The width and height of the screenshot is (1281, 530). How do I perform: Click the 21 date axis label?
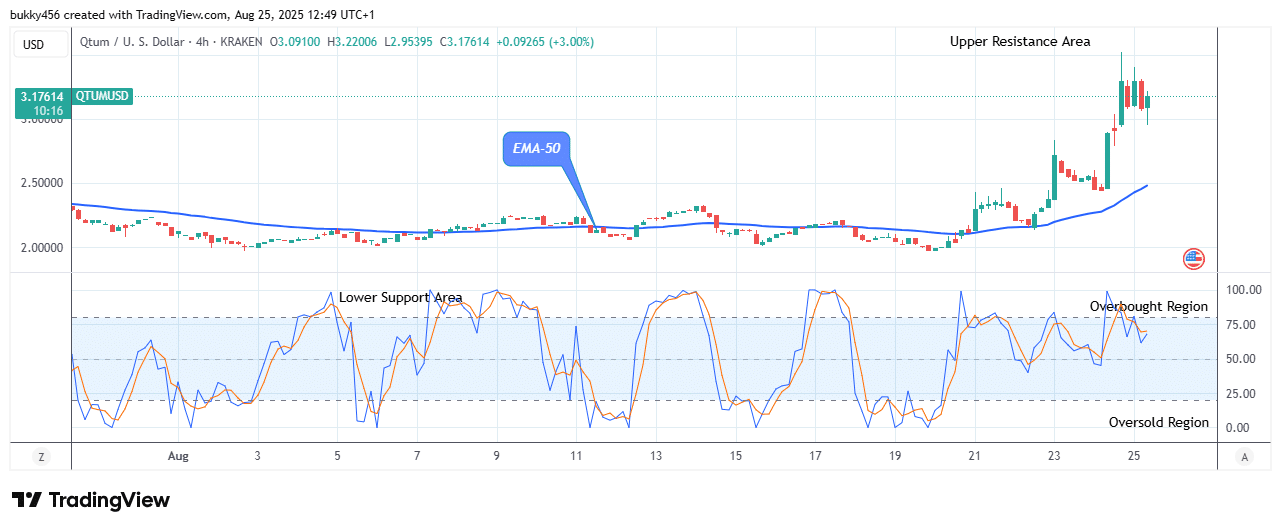click(974, 457)
